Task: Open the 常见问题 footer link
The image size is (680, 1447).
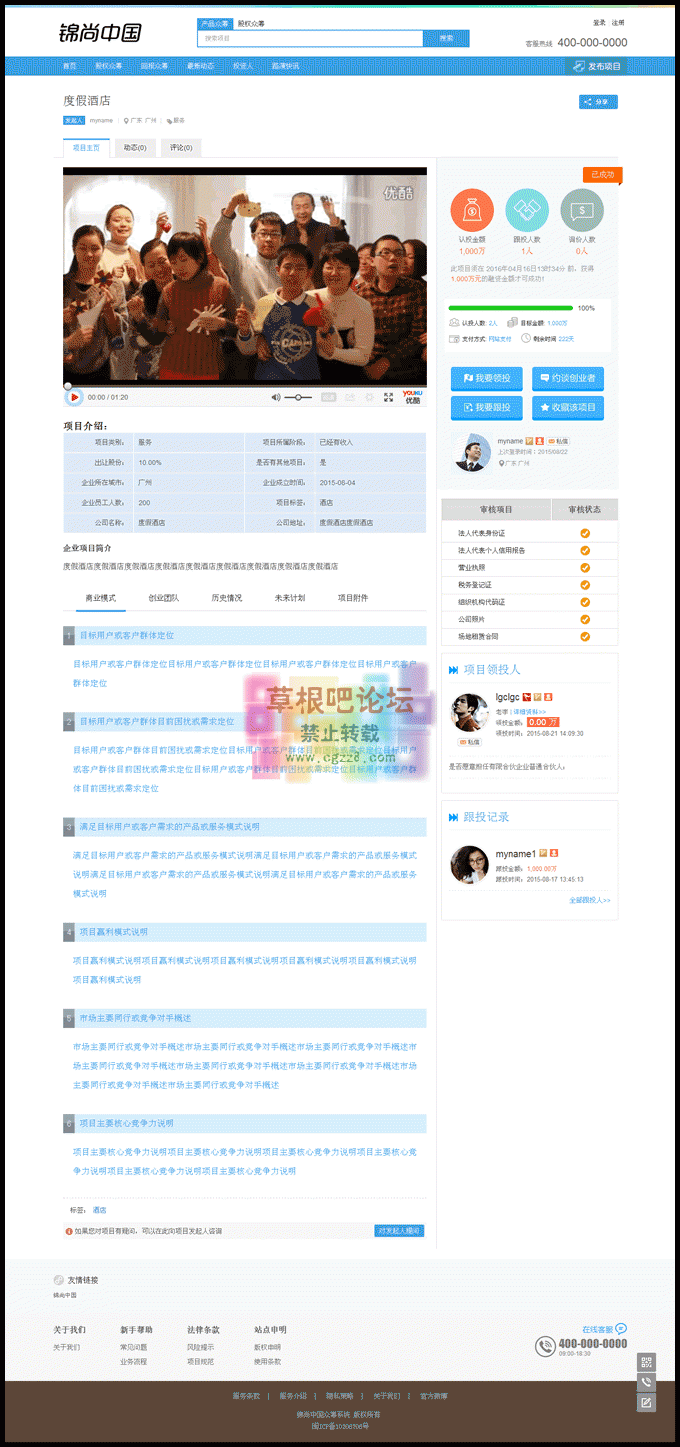Action: coord(133,1347)
